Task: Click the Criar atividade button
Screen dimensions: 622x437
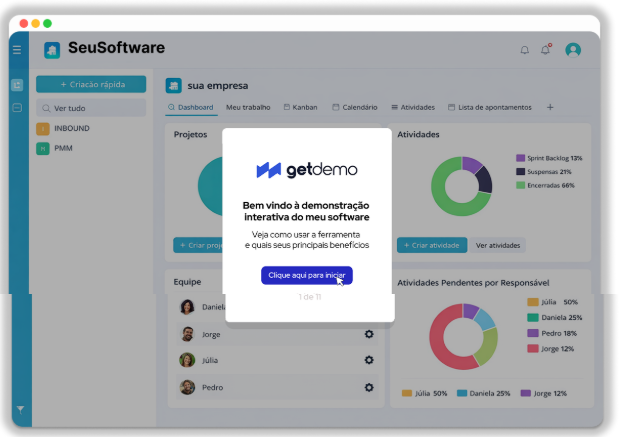Action: coord(432,245)
